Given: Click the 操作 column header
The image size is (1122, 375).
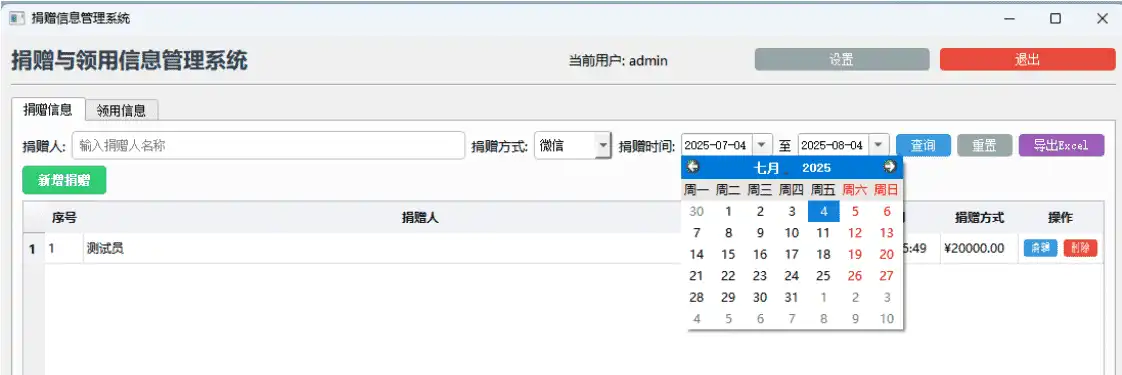Looking at the screenshot, I should [1060, 218].
